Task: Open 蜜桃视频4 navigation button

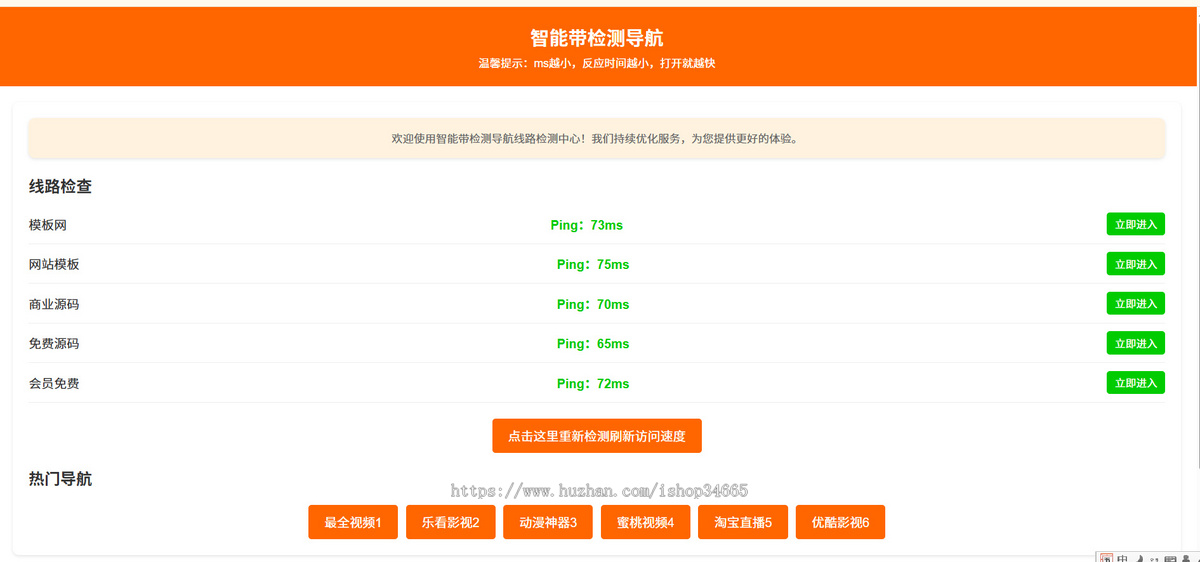Action: 645,522
